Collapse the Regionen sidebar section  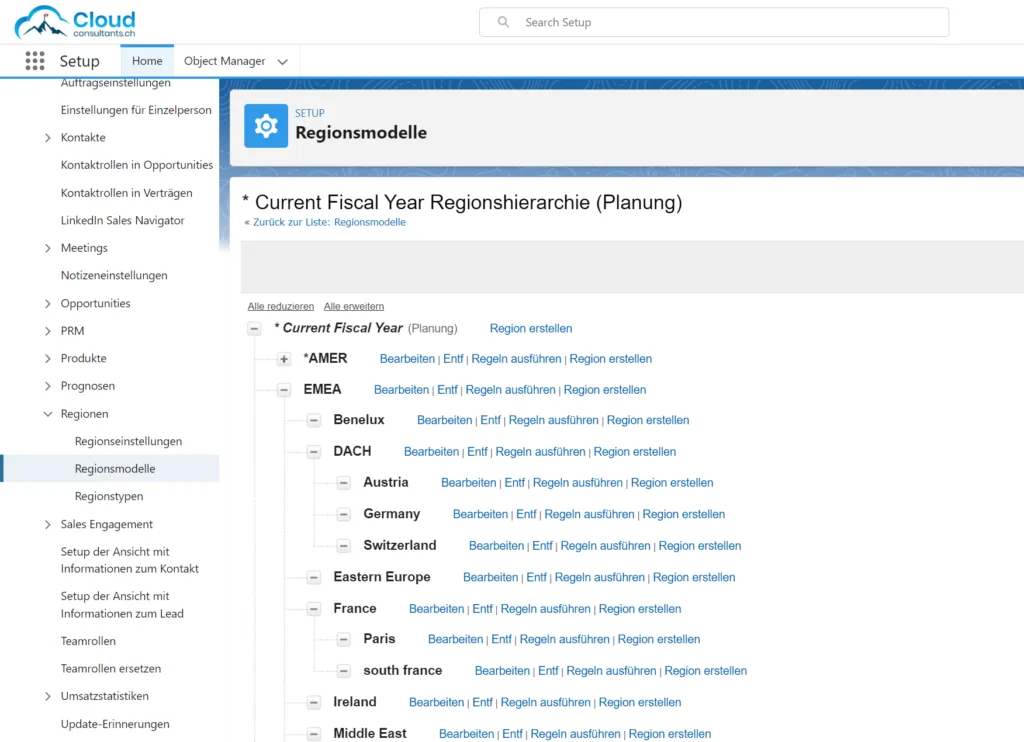pyautogui.click(x=48, y=414)
